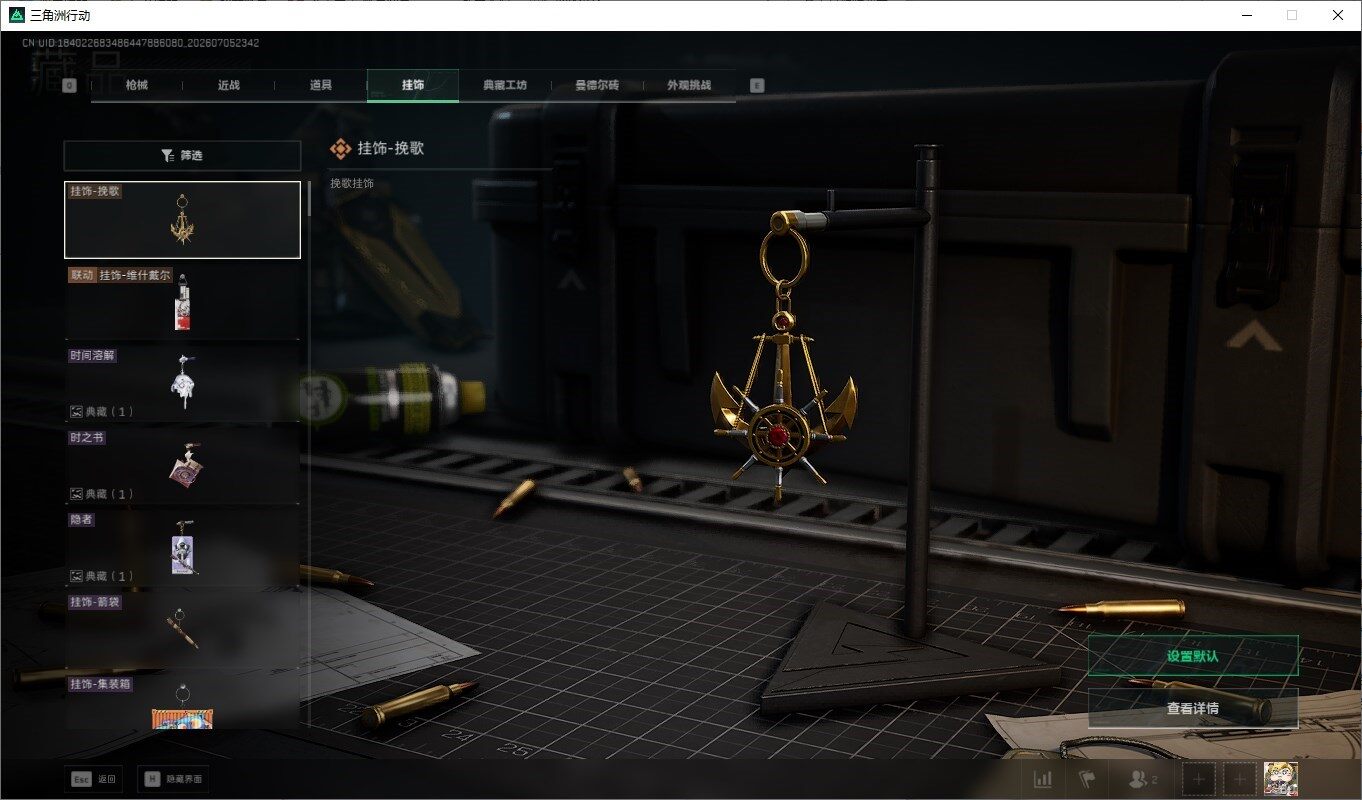
Task: Open the 曼德尔砖 tab
Action: [597, 86]
